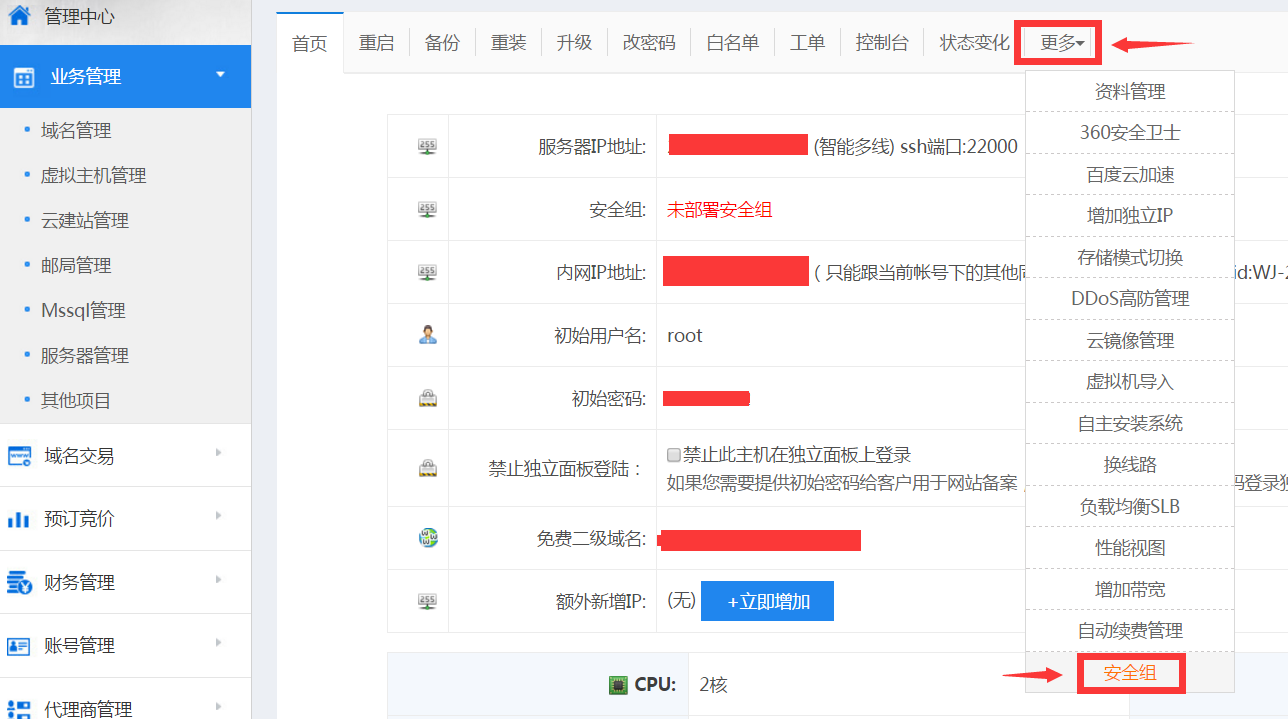Expand the 预订竞价 submenu arrow
The image size is (1288, 719).
[x=218, y=516]
